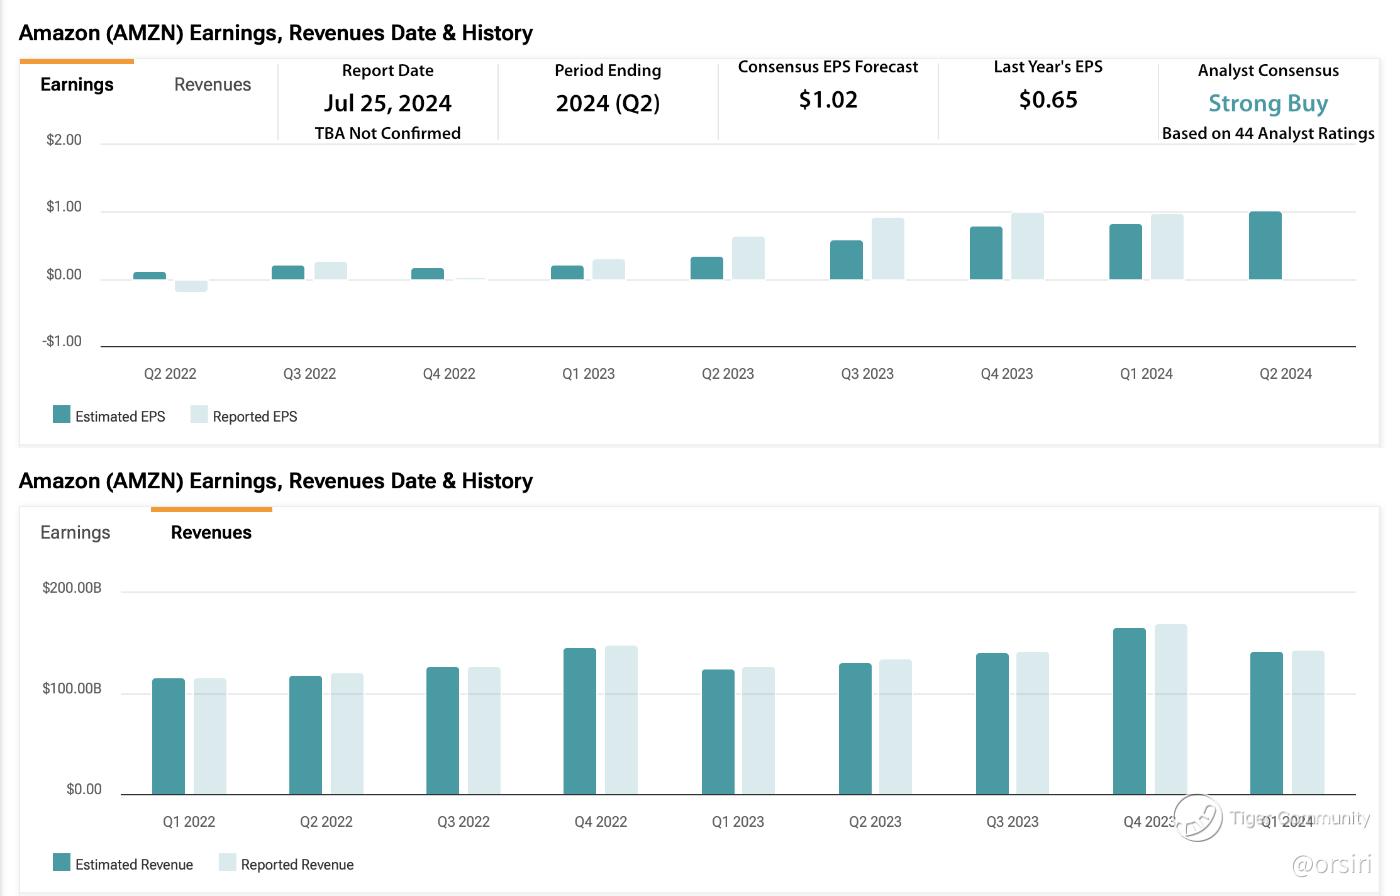The width and height of the screenshot is (1400, 896).
Task: Select the Q1 2024 estimated EPS bar
Action: (1125, 251)
